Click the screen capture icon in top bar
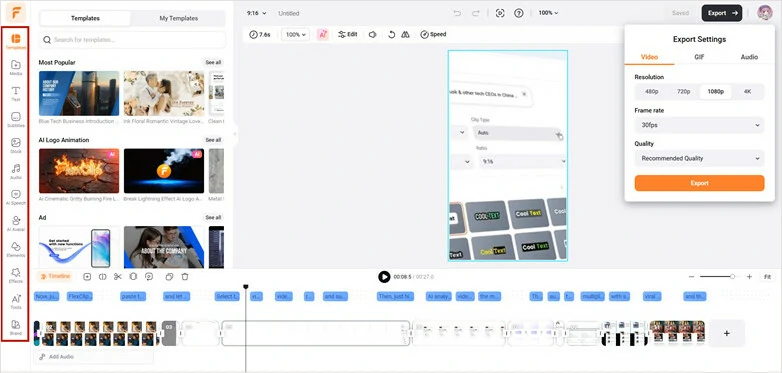The width and height of the screenshot is (782, 373). click(500, 13)
